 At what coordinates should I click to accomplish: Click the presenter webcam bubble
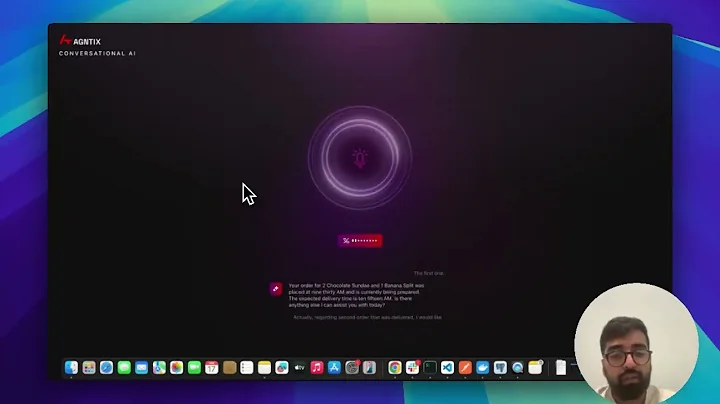pyautogui.click(x=636, y=343)
